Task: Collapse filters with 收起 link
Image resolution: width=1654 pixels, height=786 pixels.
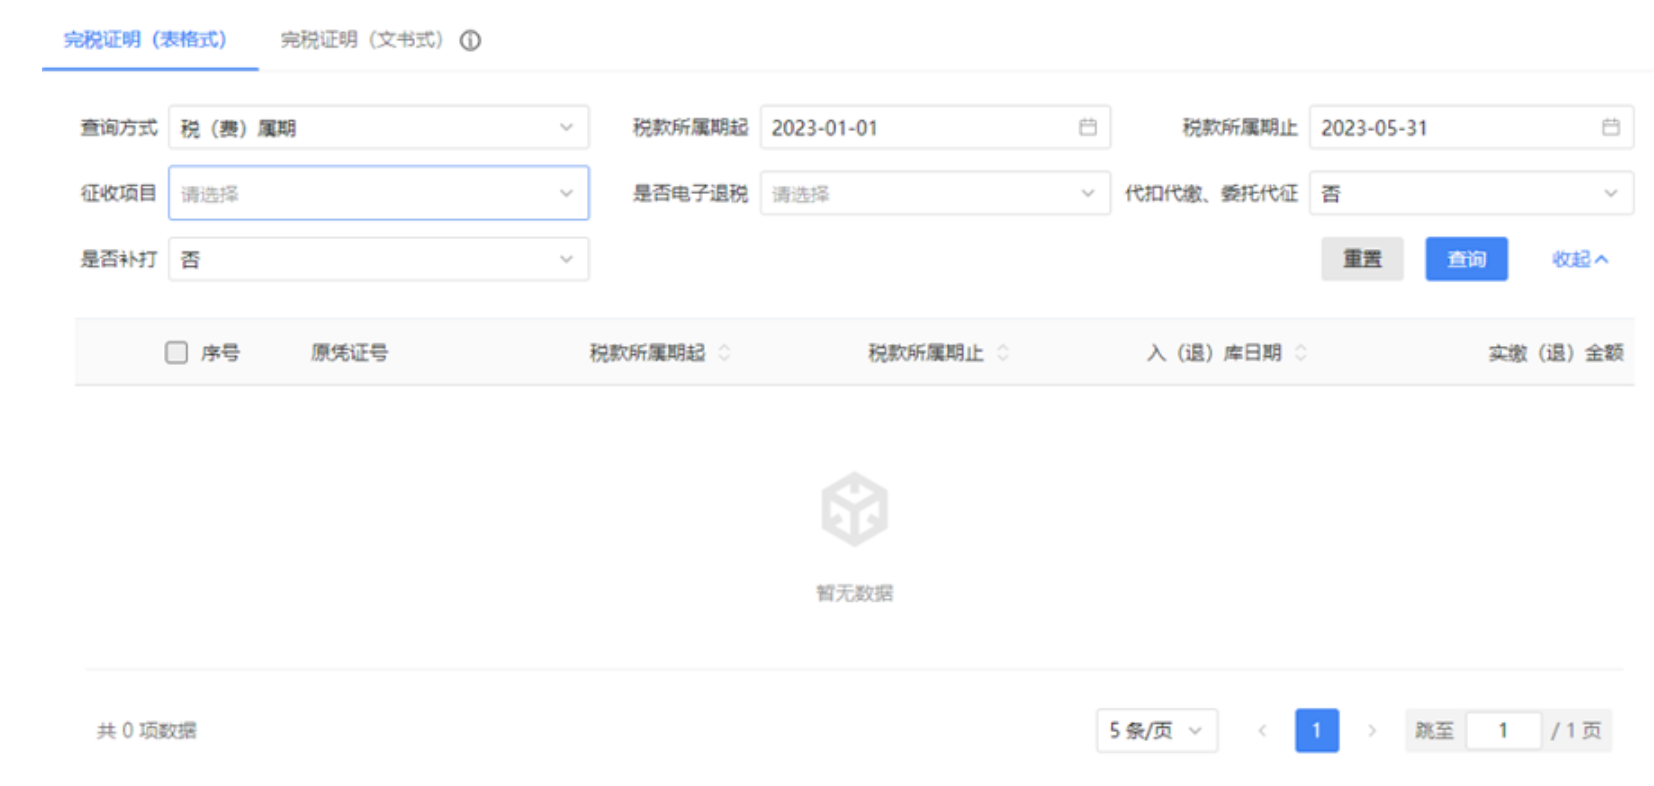Action: pyautogui.click(x=1579, y=259)
